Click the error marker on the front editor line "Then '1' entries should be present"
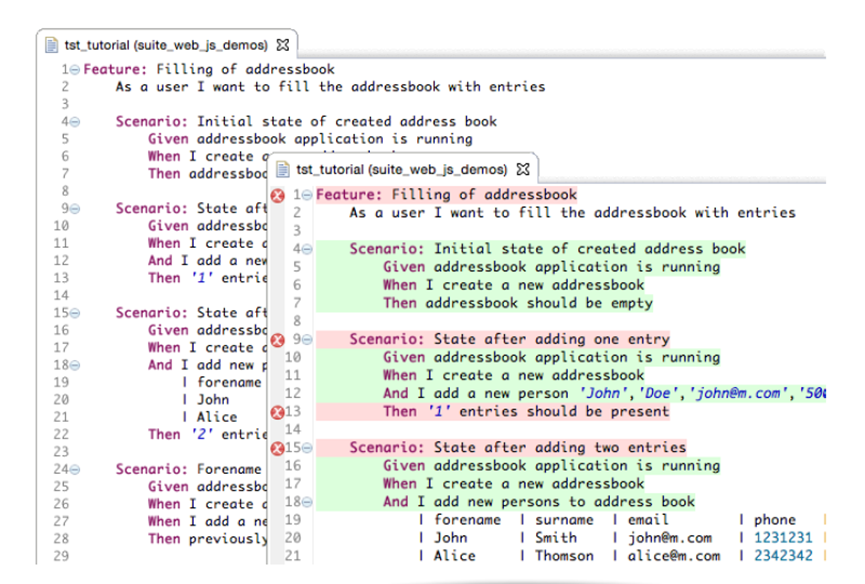 click(x=277, y=412)
